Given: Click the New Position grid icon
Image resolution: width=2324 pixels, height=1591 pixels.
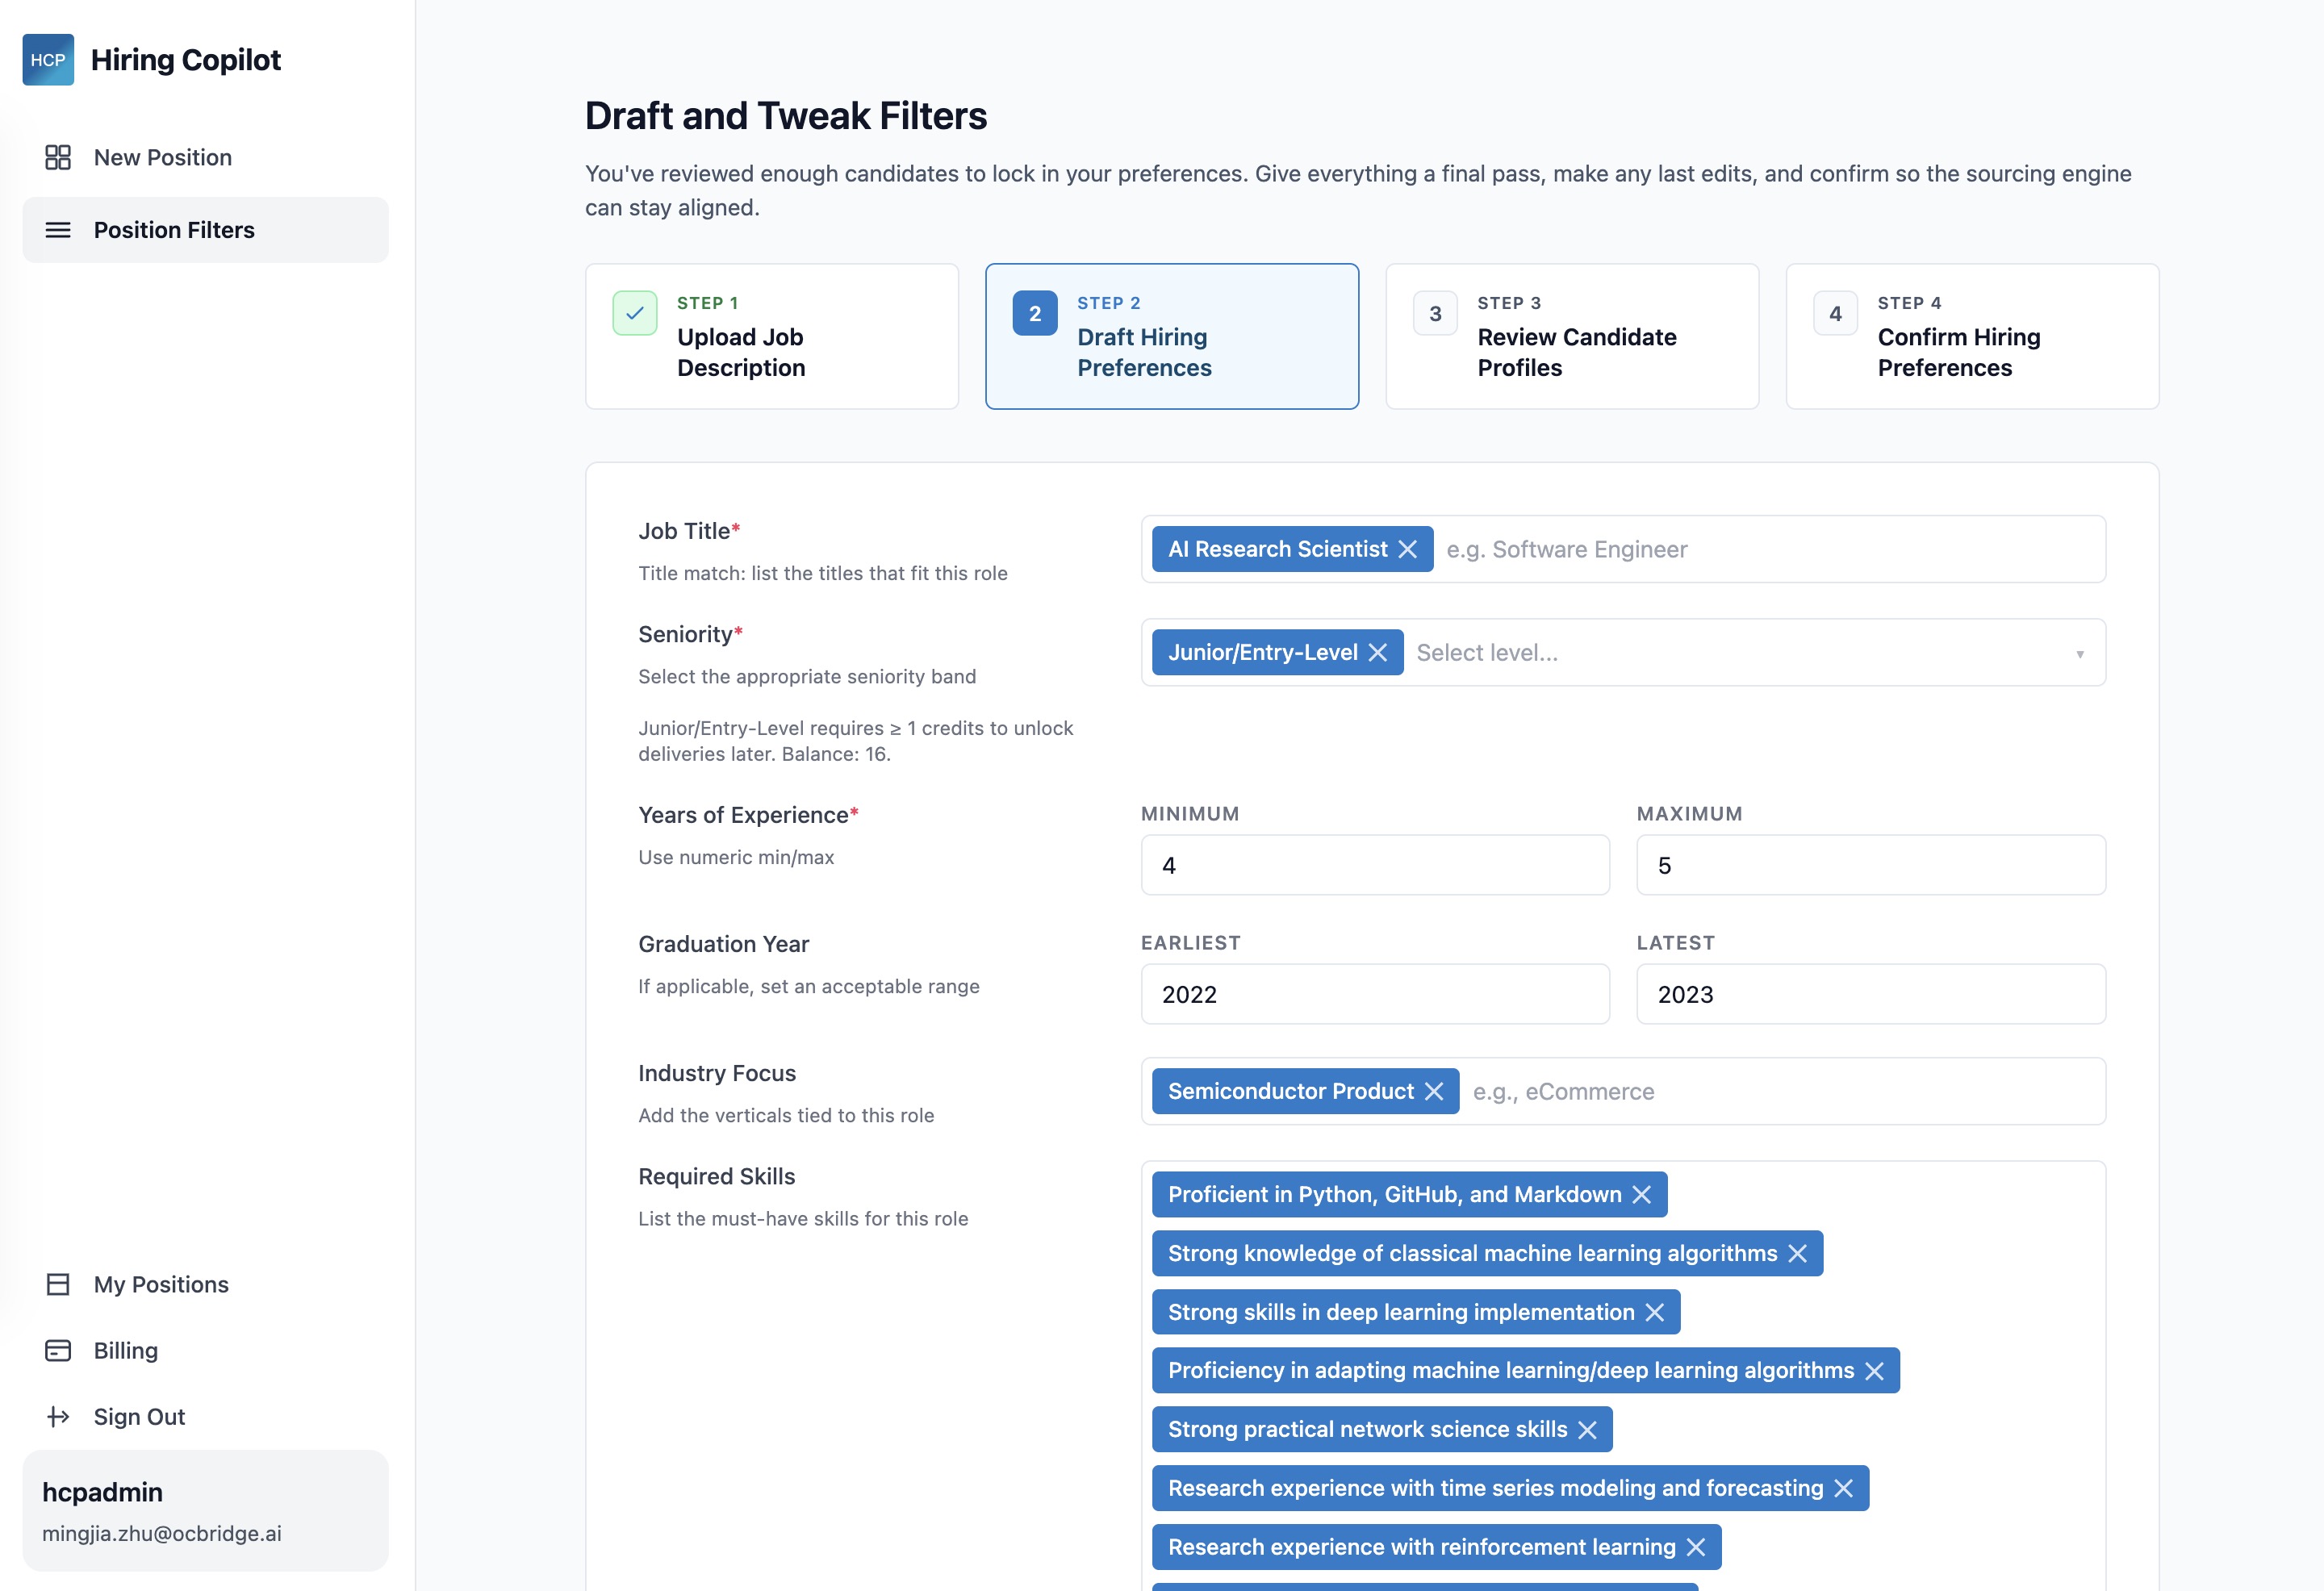Looking at the screenshot, I should tap(58, 157).
